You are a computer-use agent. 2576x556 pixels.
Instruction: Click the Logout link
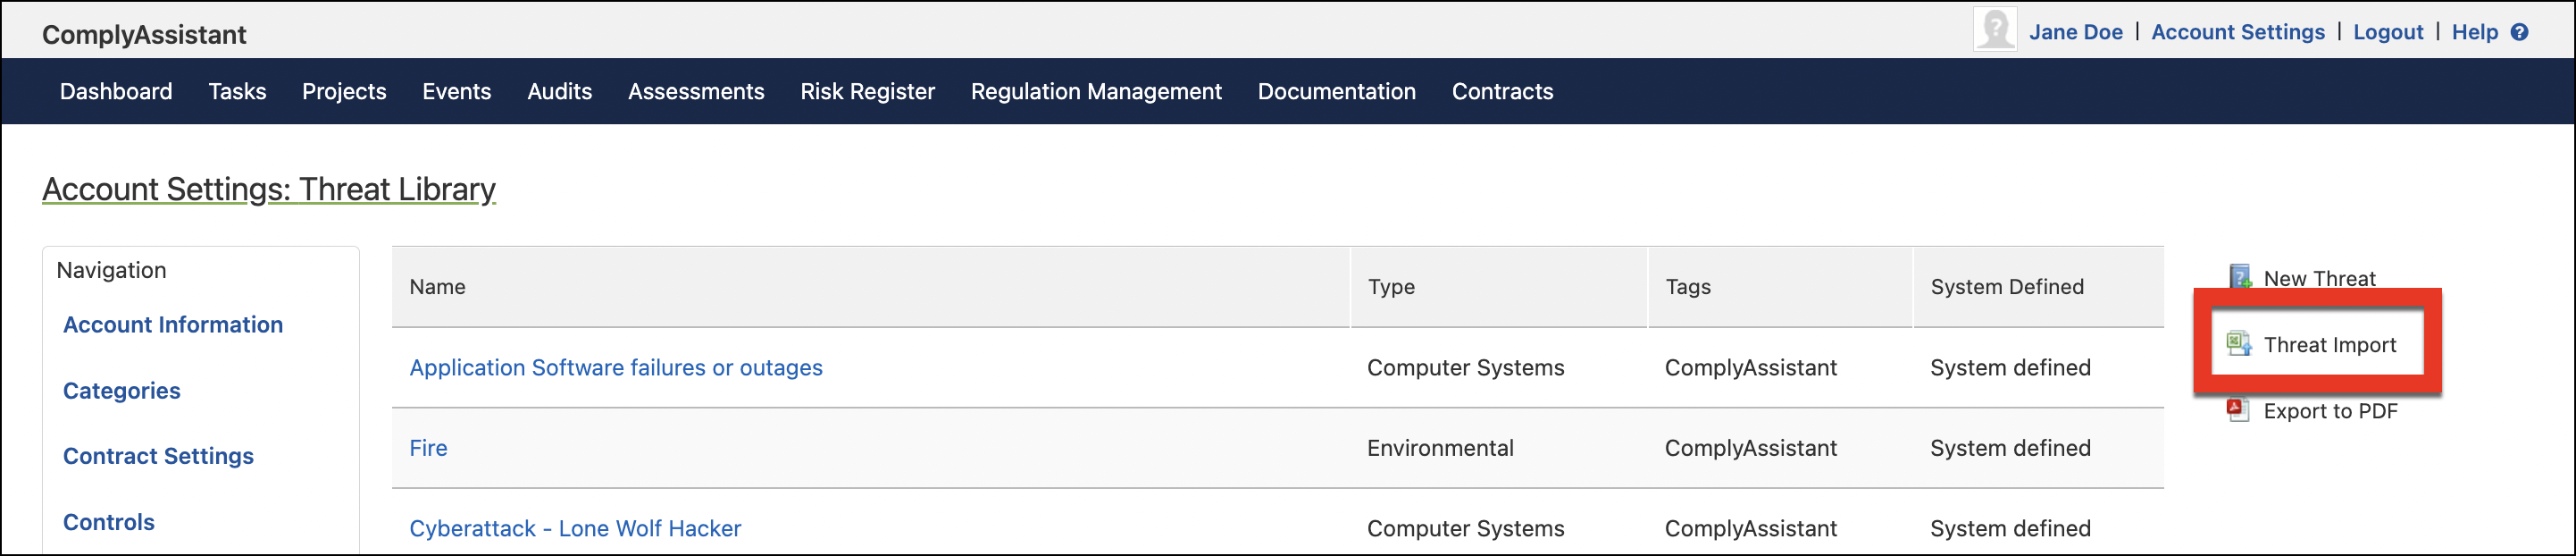2388,32
